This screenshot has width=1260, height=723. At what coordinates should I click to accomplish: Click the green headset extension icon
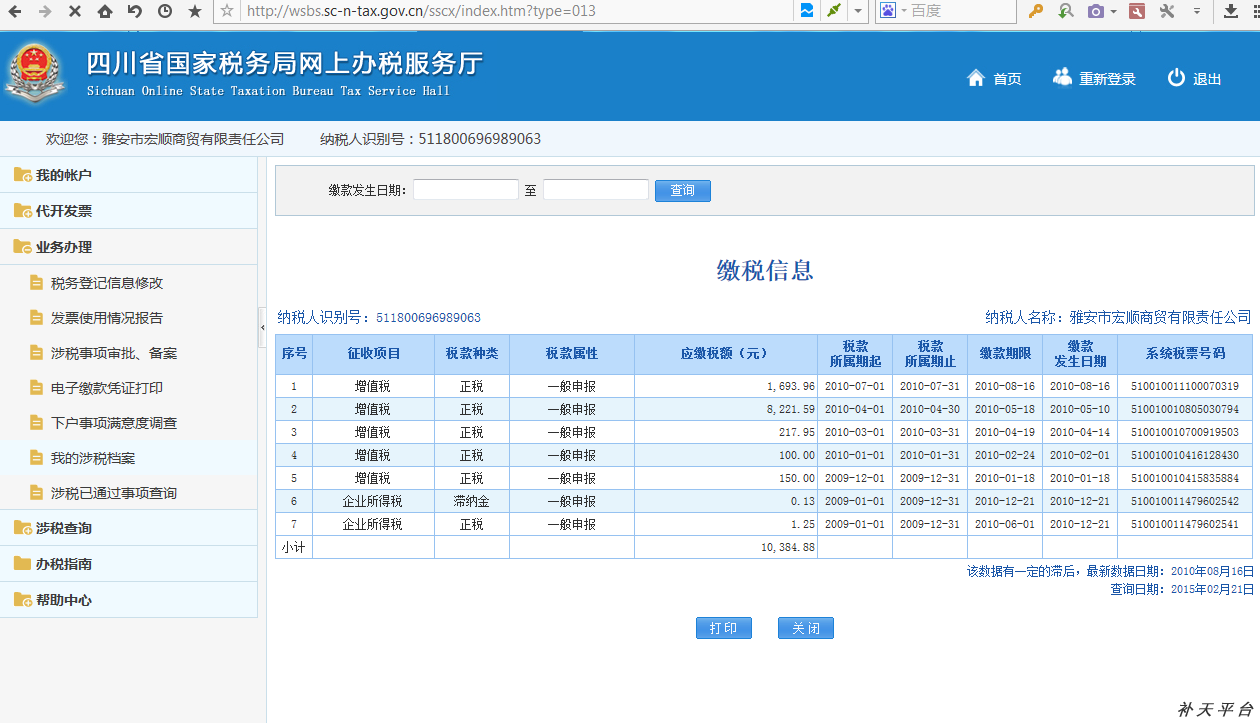tap(1066, 11)
